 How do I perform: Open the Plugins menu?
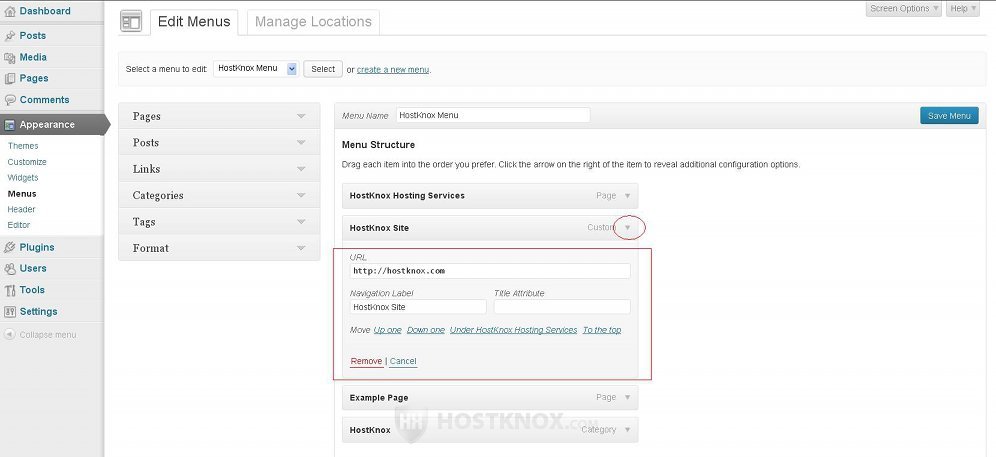click(x=37, y=247)
